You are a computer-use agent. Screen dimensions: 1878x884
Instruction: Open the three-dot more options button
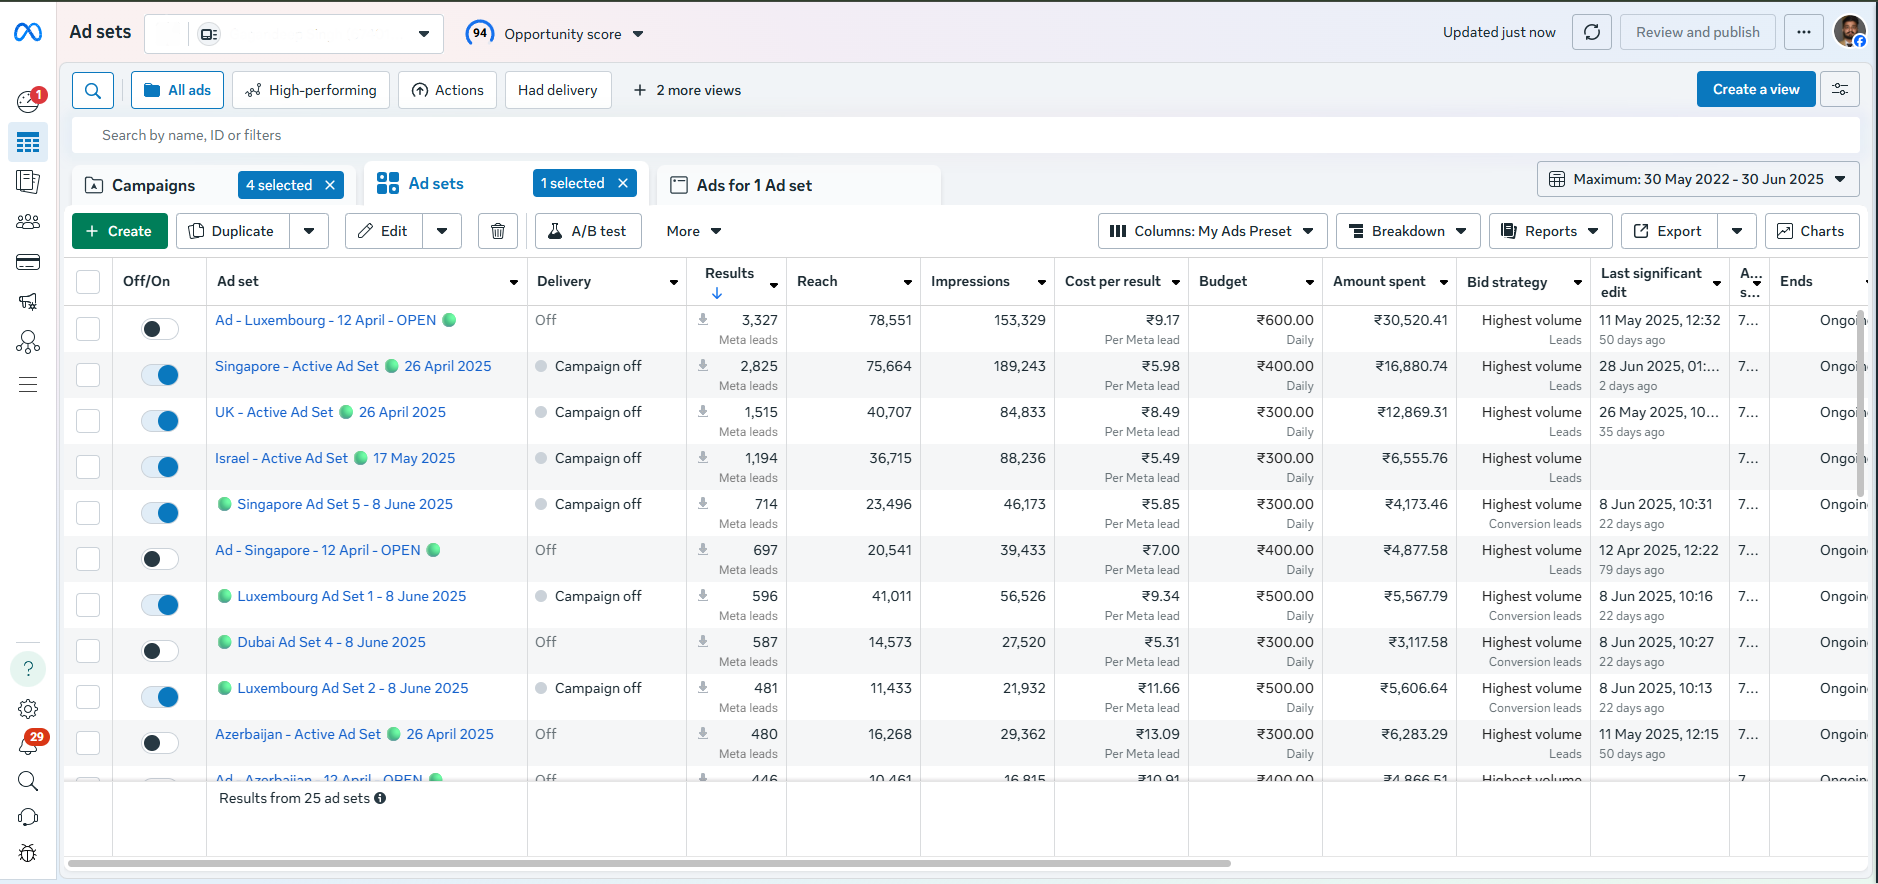(1803, 32)
